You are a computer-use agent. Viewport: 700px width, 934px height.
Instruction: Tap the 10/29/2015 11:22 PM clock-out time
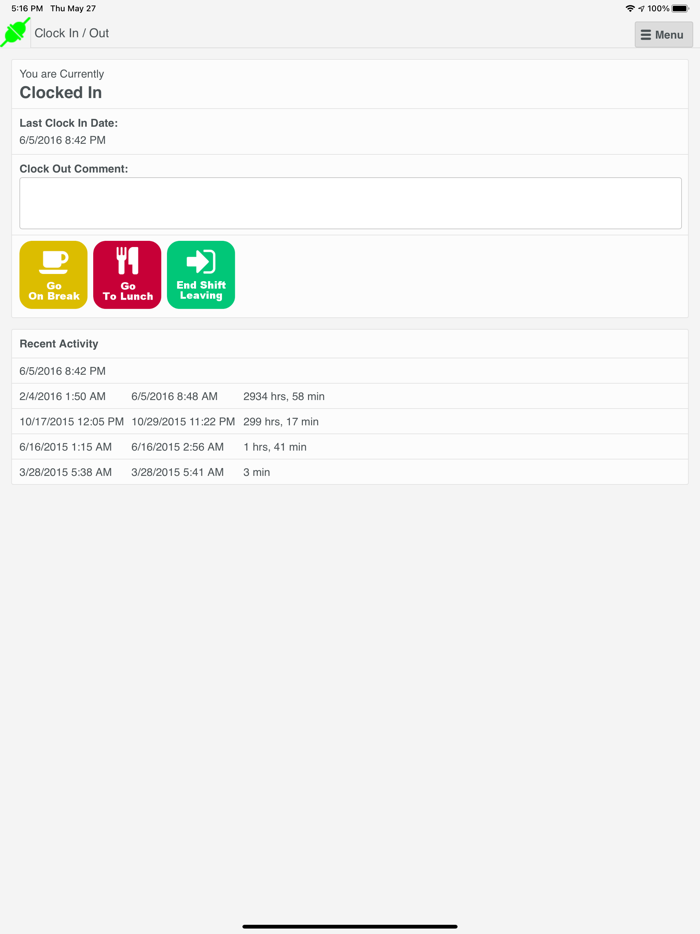click(183, 422)
